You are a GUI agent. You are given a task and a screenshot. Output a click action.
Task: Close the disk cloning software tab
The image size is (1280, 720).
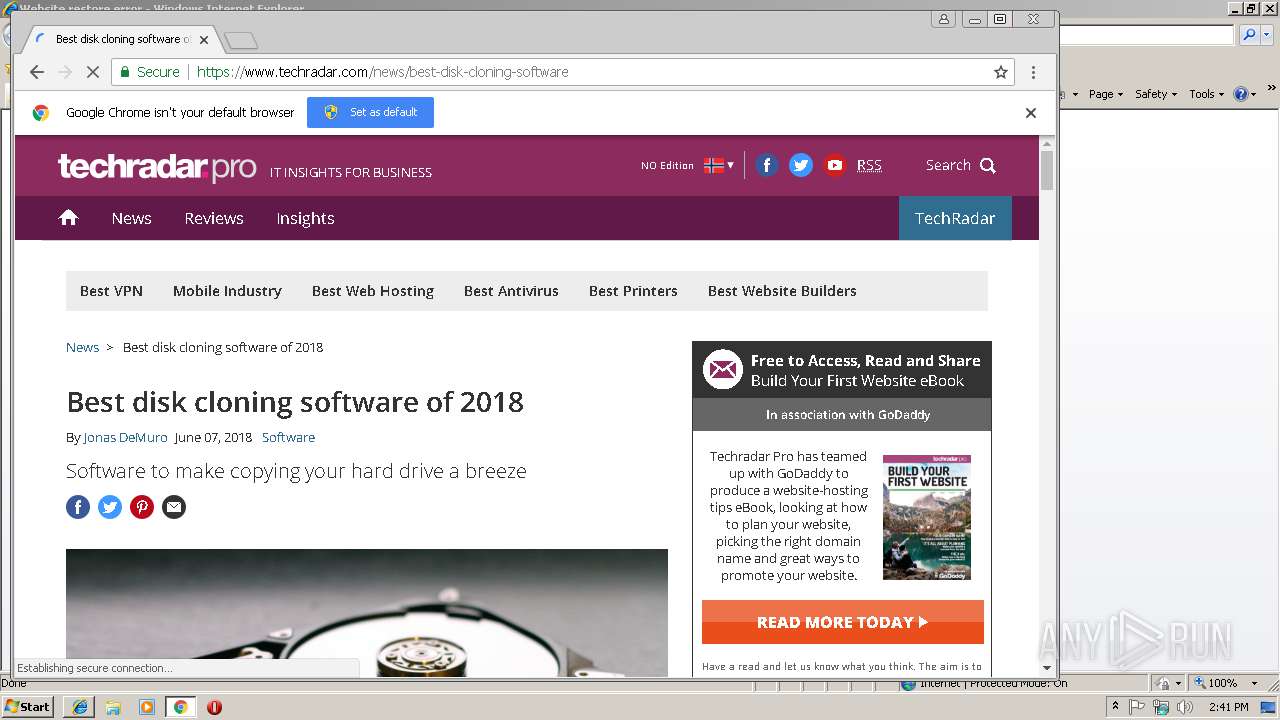click(204, 40)
